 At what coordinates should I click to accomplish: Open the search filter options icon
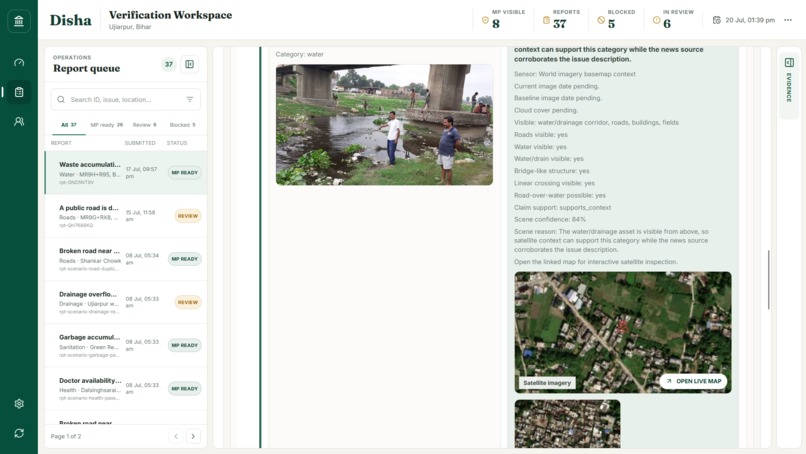(190, 99)
